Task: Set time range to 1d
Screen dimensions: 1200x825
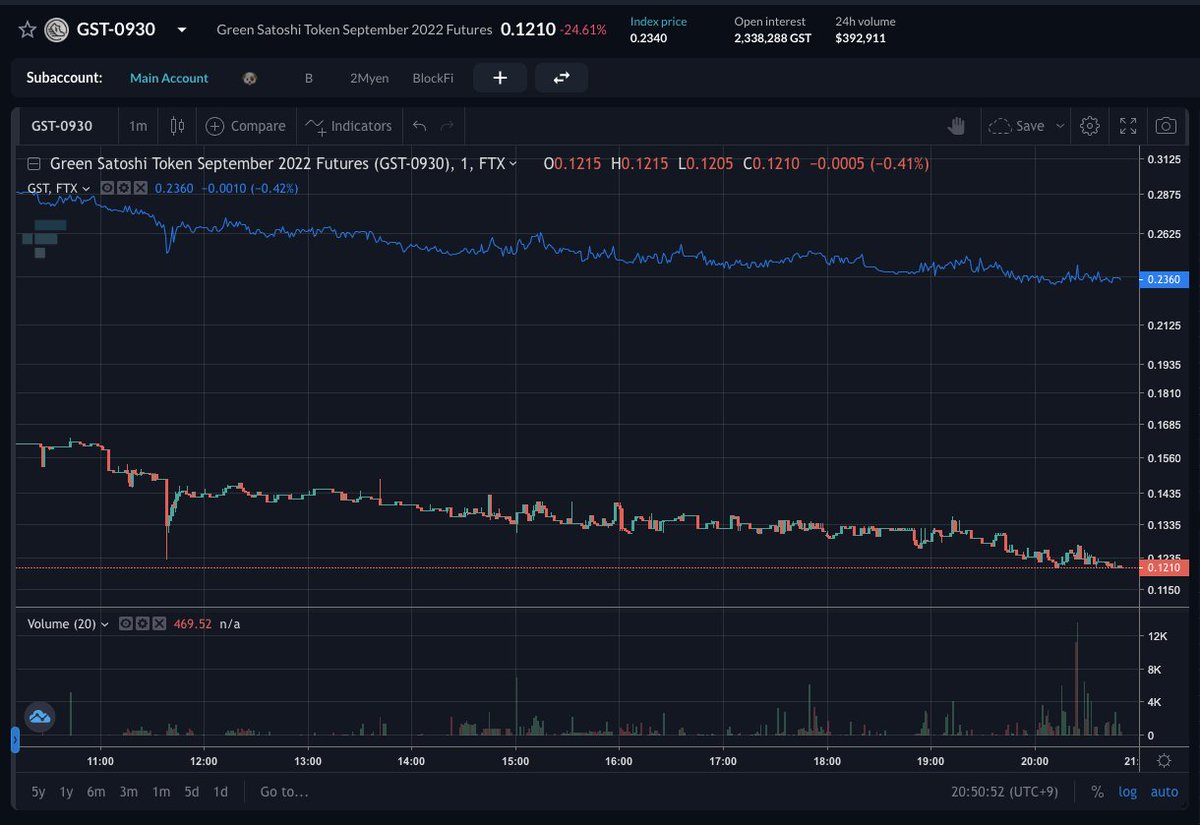Action: [221, 792]
